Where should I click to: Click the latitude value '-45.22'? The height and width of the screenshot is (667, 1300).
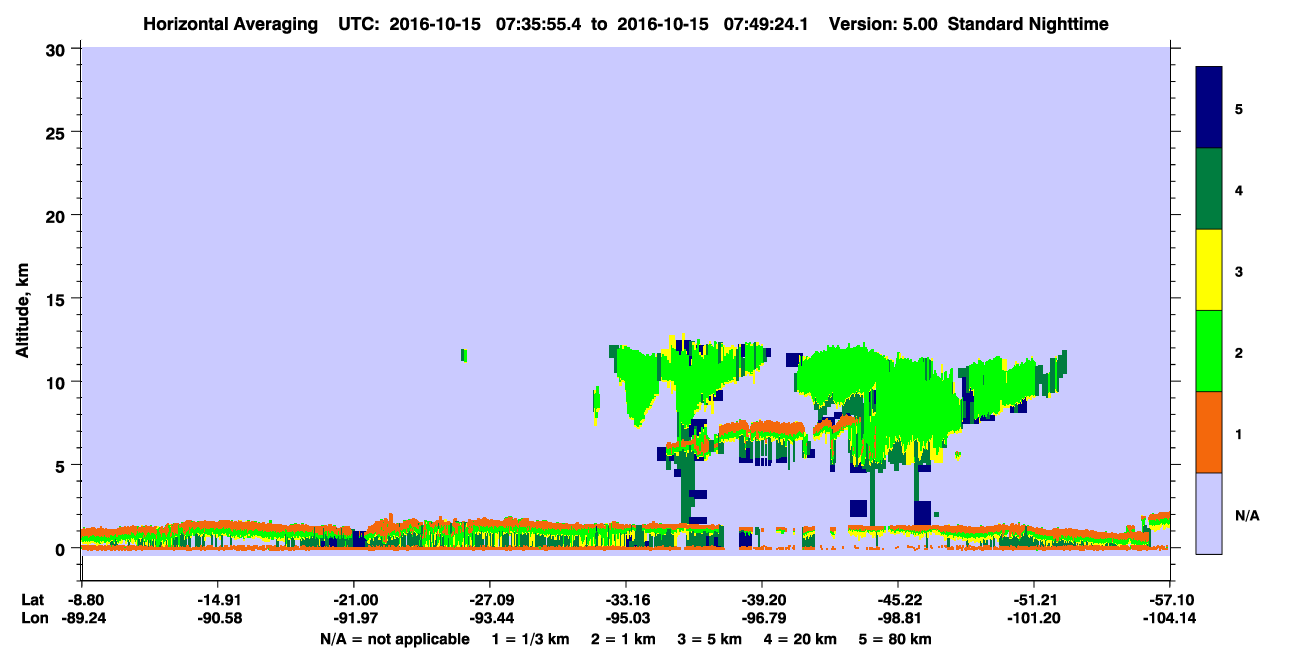point(898,600)
